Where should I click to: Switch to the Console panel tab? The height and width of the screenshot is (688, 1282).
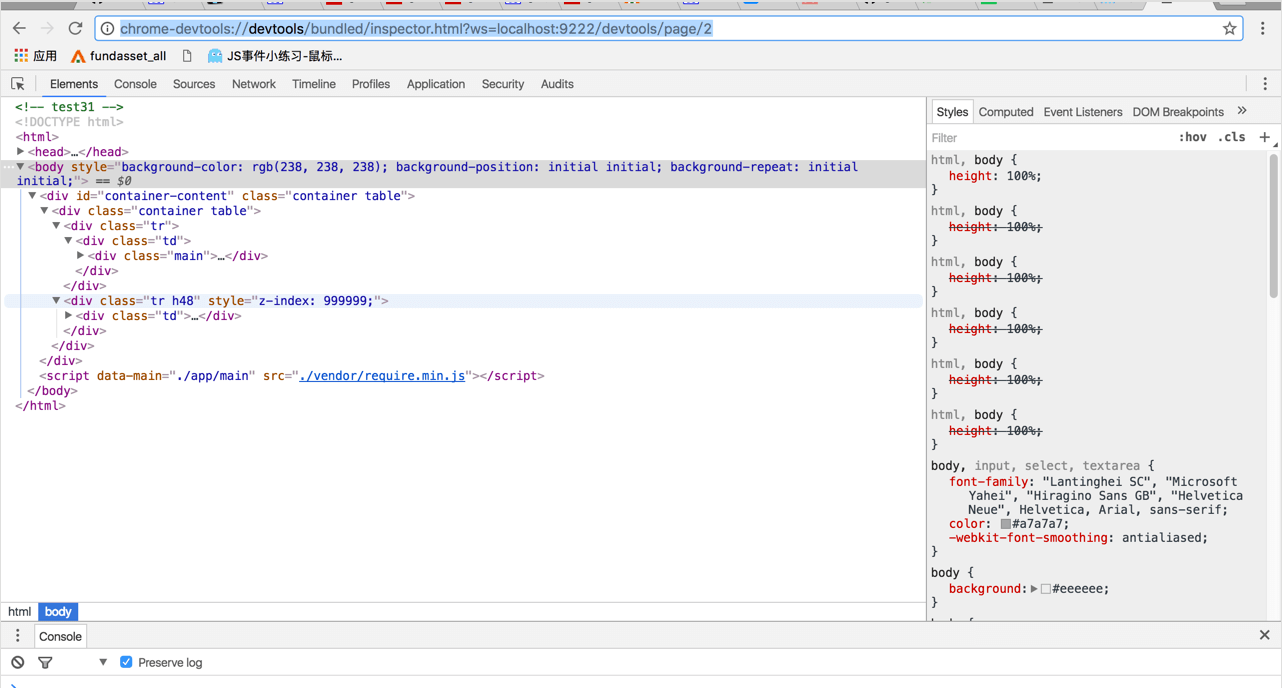pyautogui.click(x=135, y=85)
